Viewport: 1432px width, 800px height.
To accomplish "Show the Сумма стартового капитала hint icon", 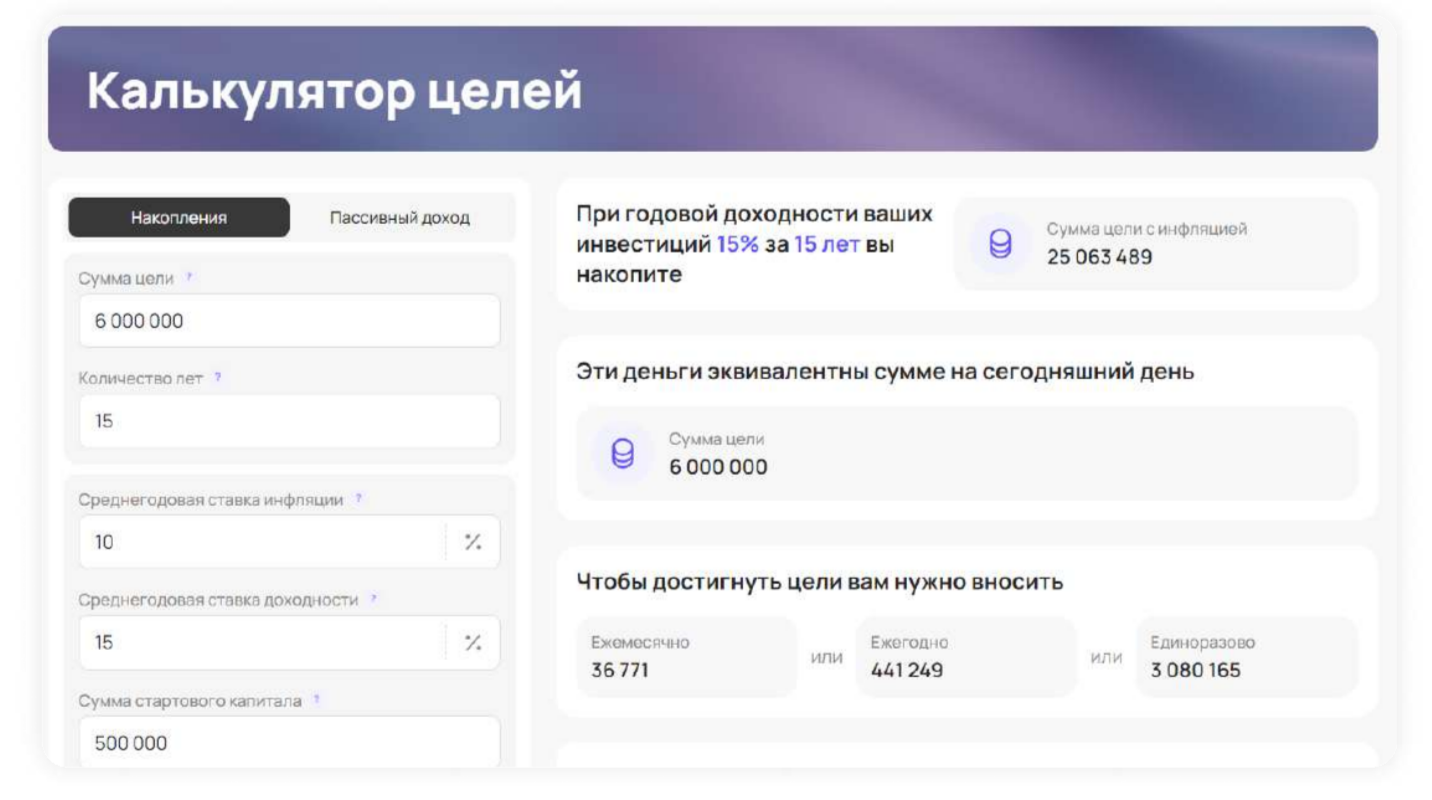I will tap(317, 700).
